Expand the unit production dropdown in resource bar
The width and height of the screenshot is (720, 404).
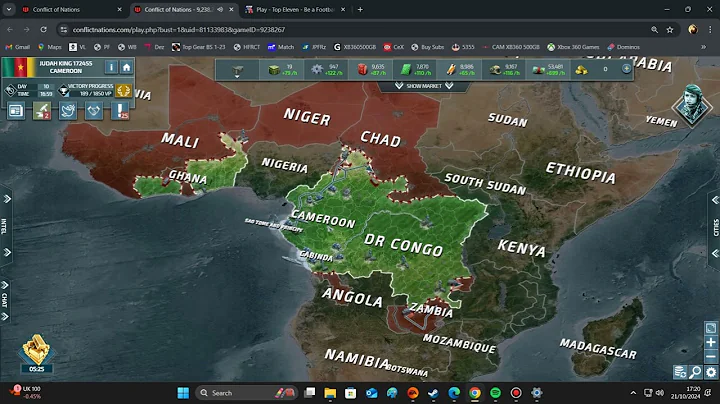pyautogui.click(x=237, y=71)
